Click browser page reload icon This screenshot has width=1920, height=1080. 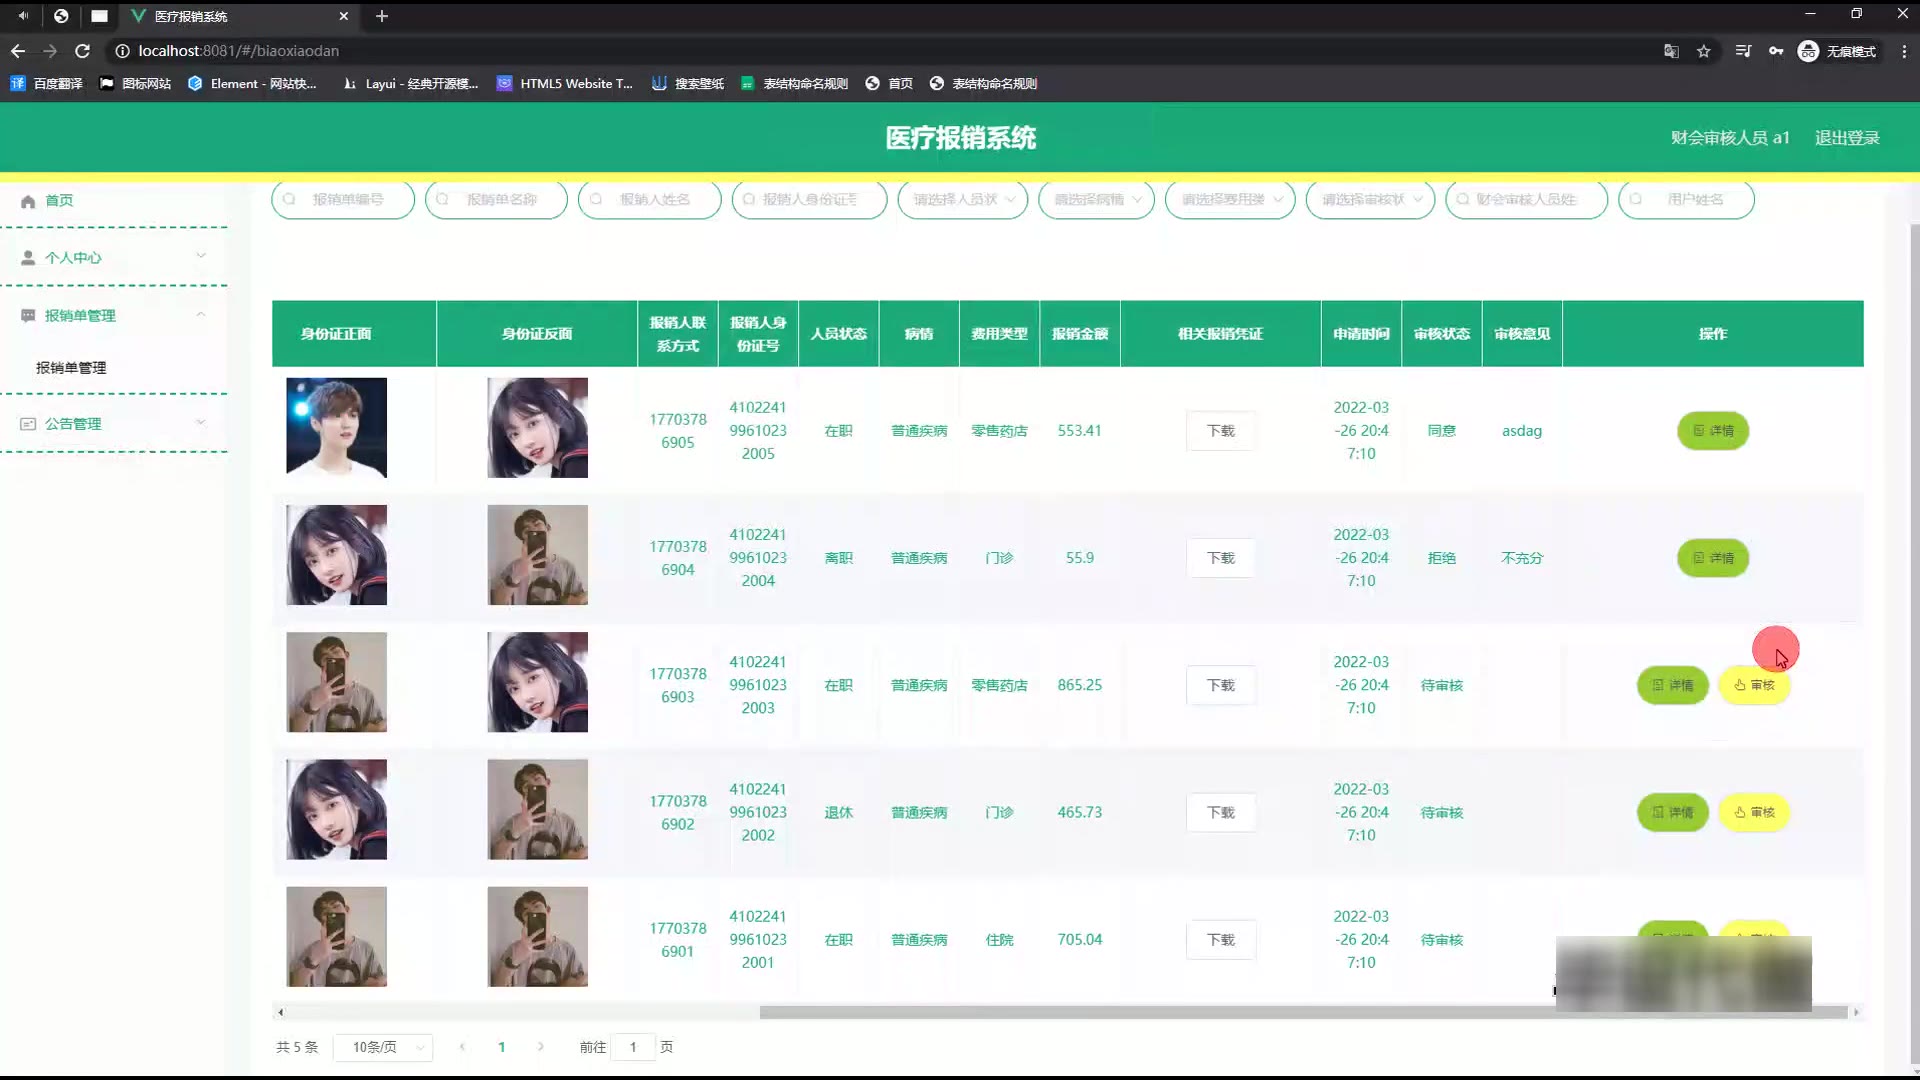(83, 51)
